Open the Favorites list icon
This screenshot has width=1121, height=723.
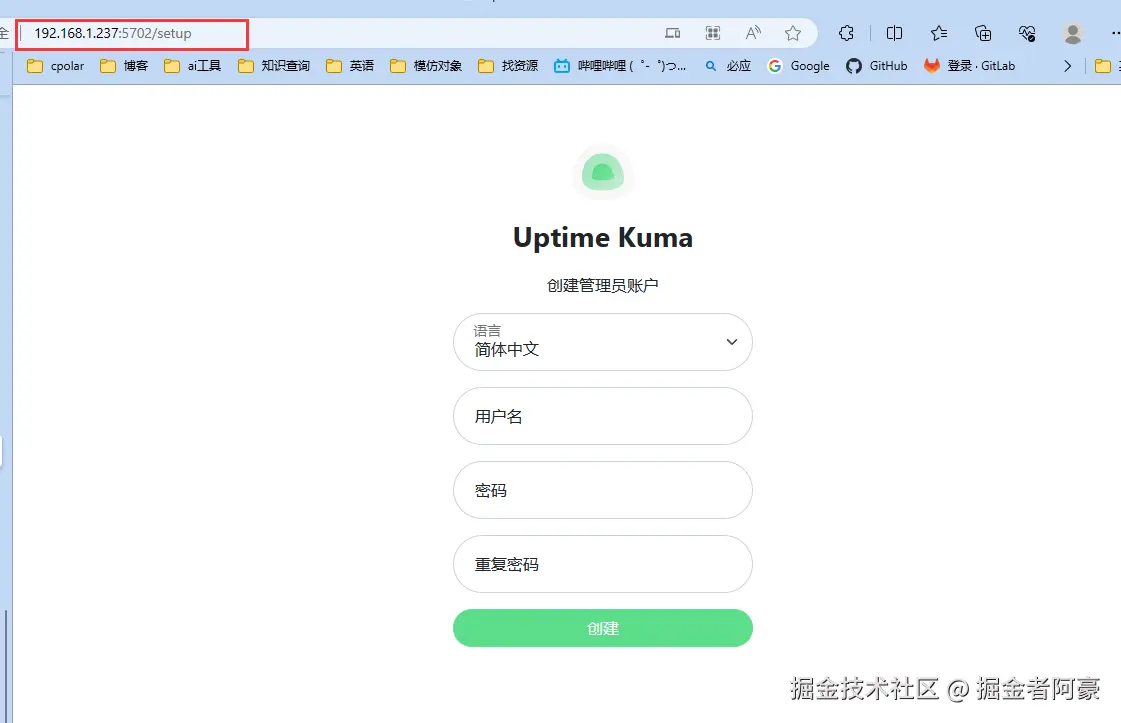939,33
